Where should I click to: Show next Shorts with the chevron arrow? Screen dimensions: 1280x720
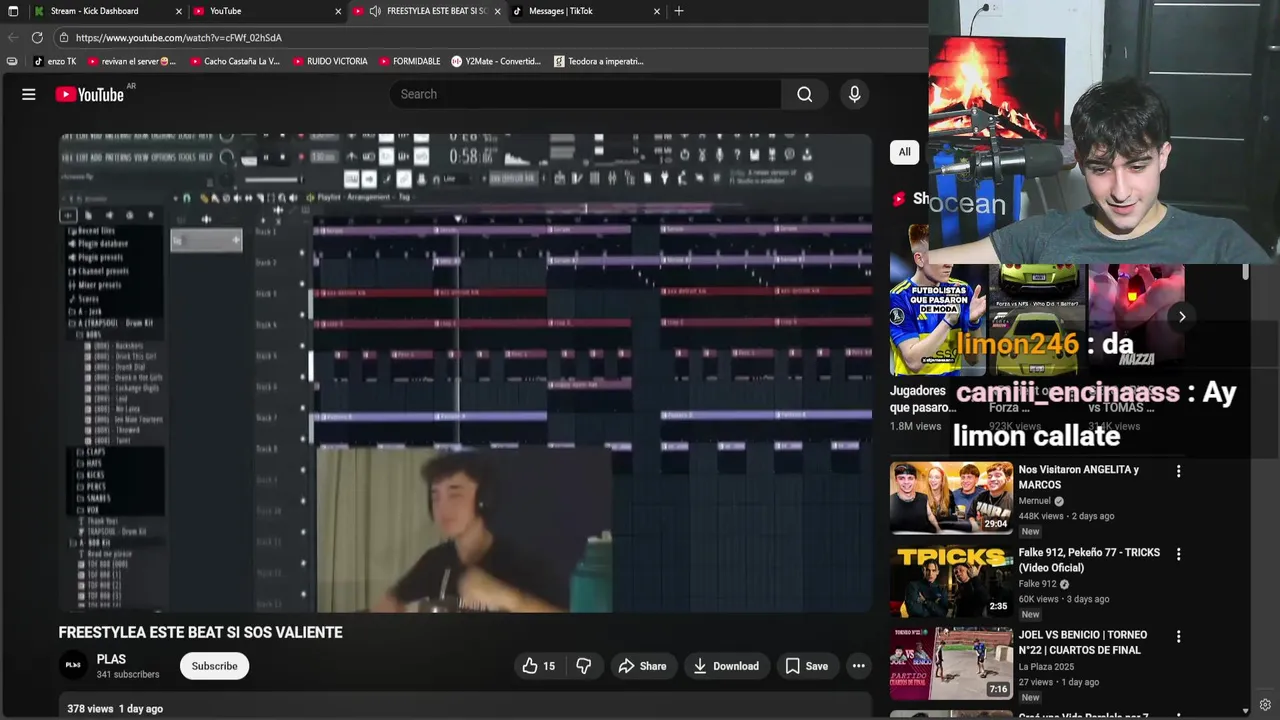pos(1182,317)
